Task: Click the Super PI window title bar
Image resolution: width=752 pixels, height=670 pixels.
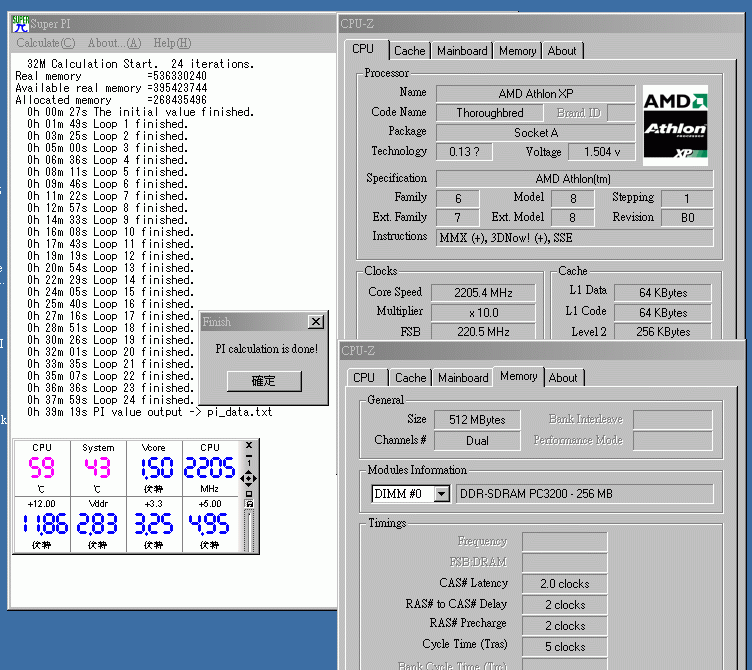Action: [x=173, y=24]
